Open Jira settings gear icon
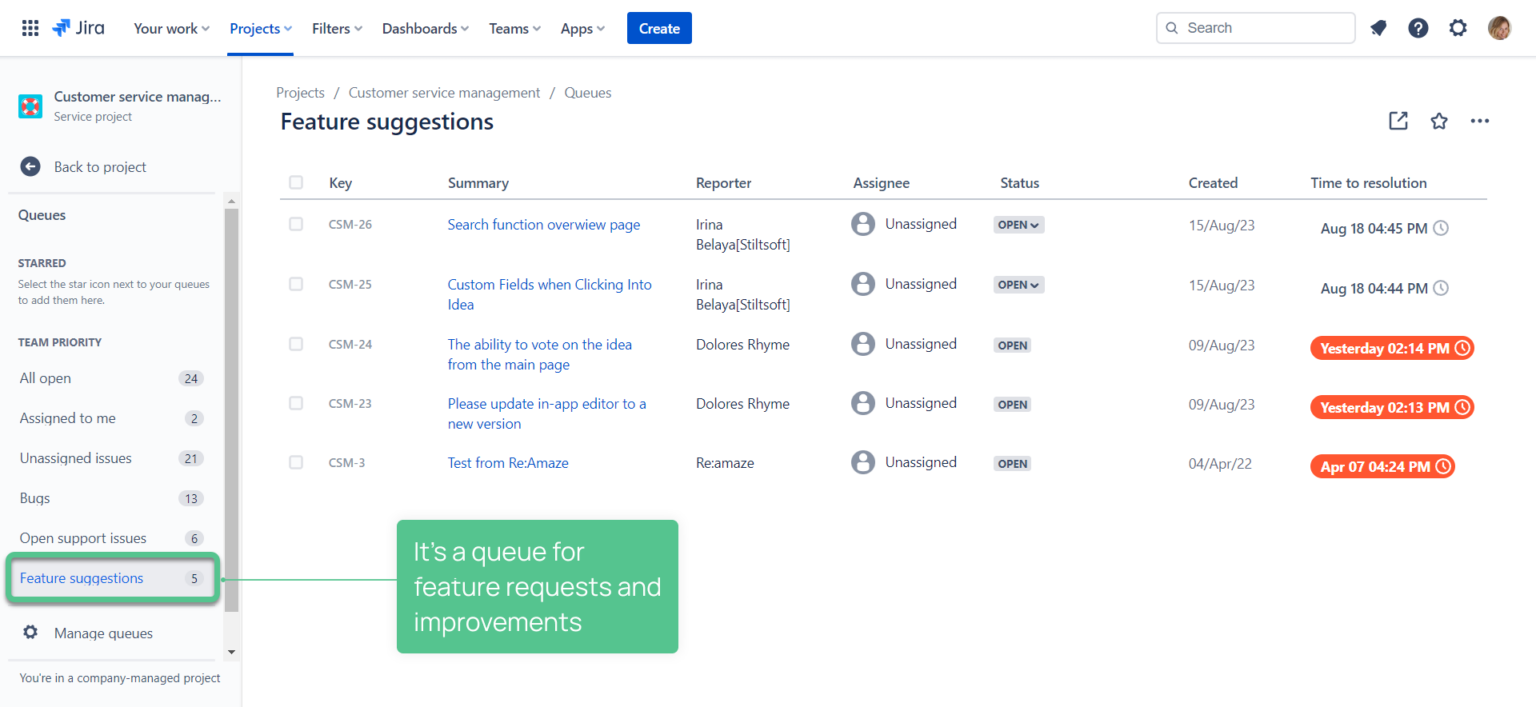This screenshot has width=1536, height=707. point(1458,27)
